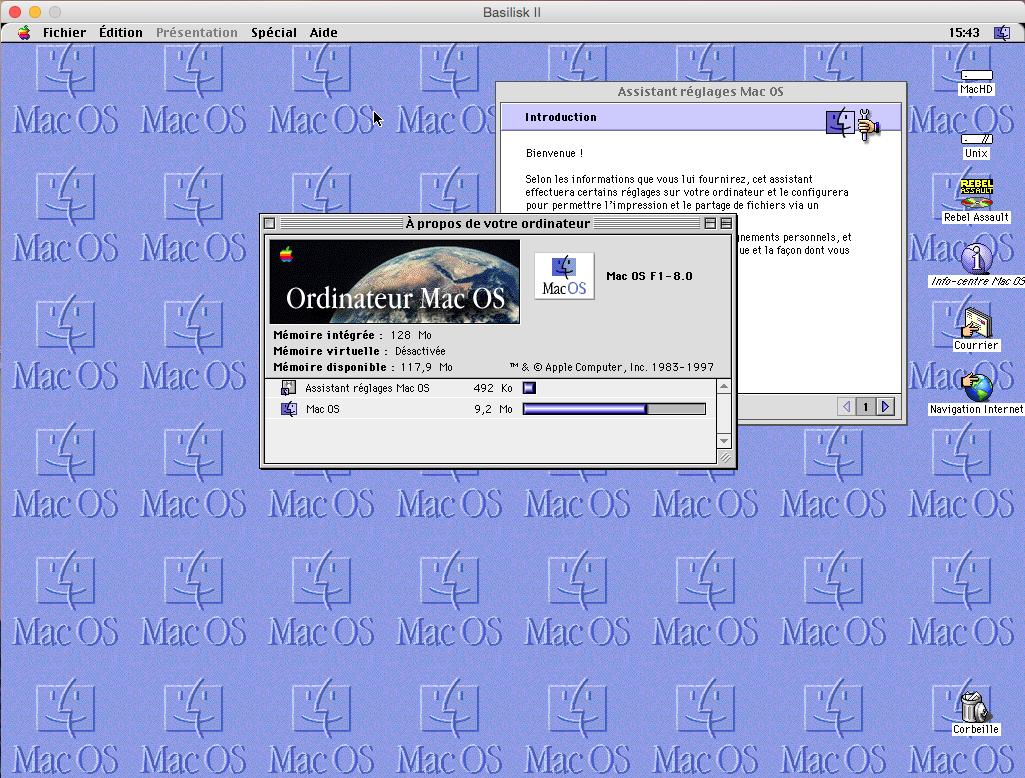Viewport: 1025px width, 778px height.
Task: Click the page number 1 in the assistant
Action: (x=865, y=407)
